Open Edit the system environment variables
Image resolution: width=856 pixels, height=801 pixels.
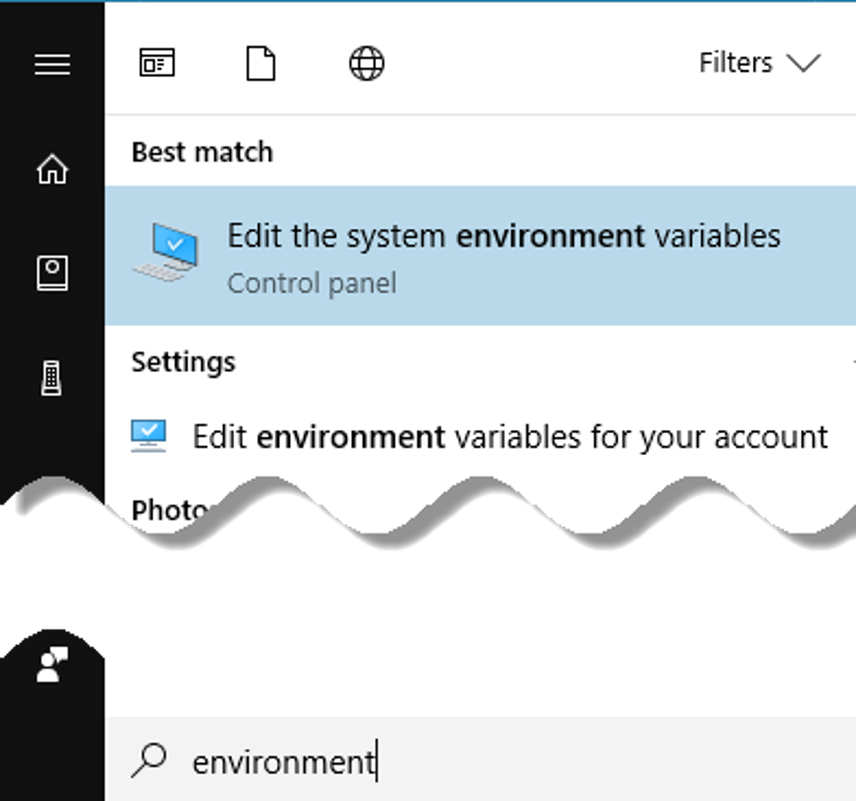(x=503, y=237)
